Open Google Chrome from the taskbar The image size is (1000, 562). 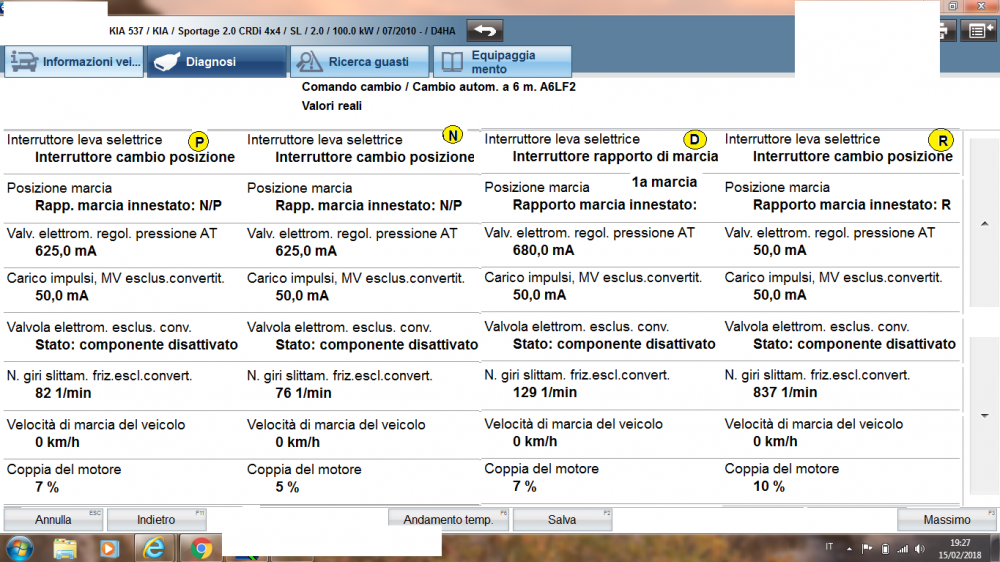click(x=201, y=549)
